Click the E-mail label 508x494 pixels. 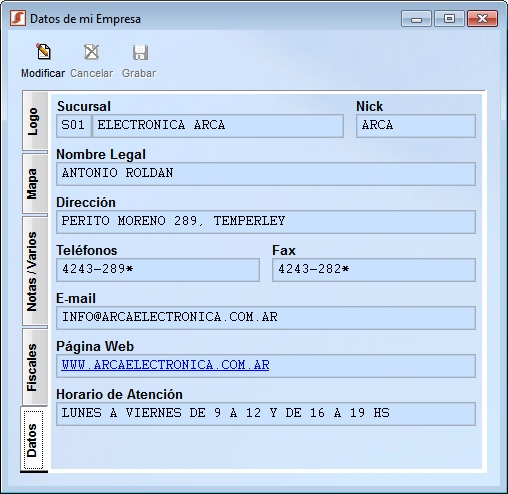pos(76,299)
